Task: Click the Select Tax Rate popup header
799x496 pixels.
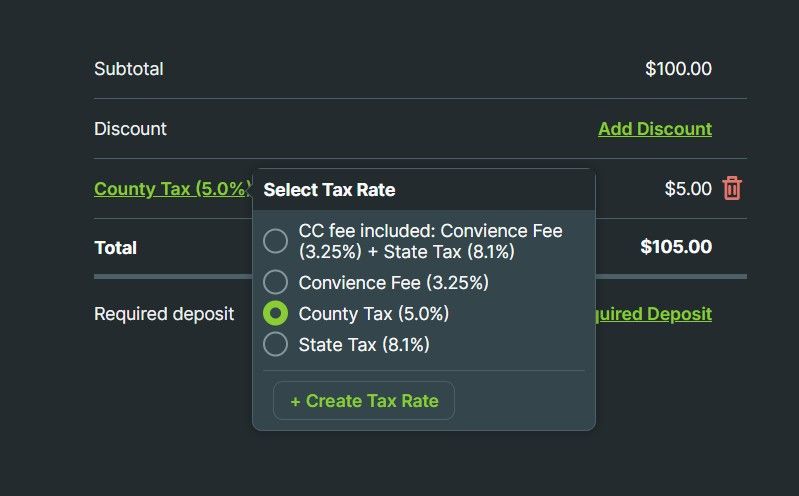Action: (330, 190)
